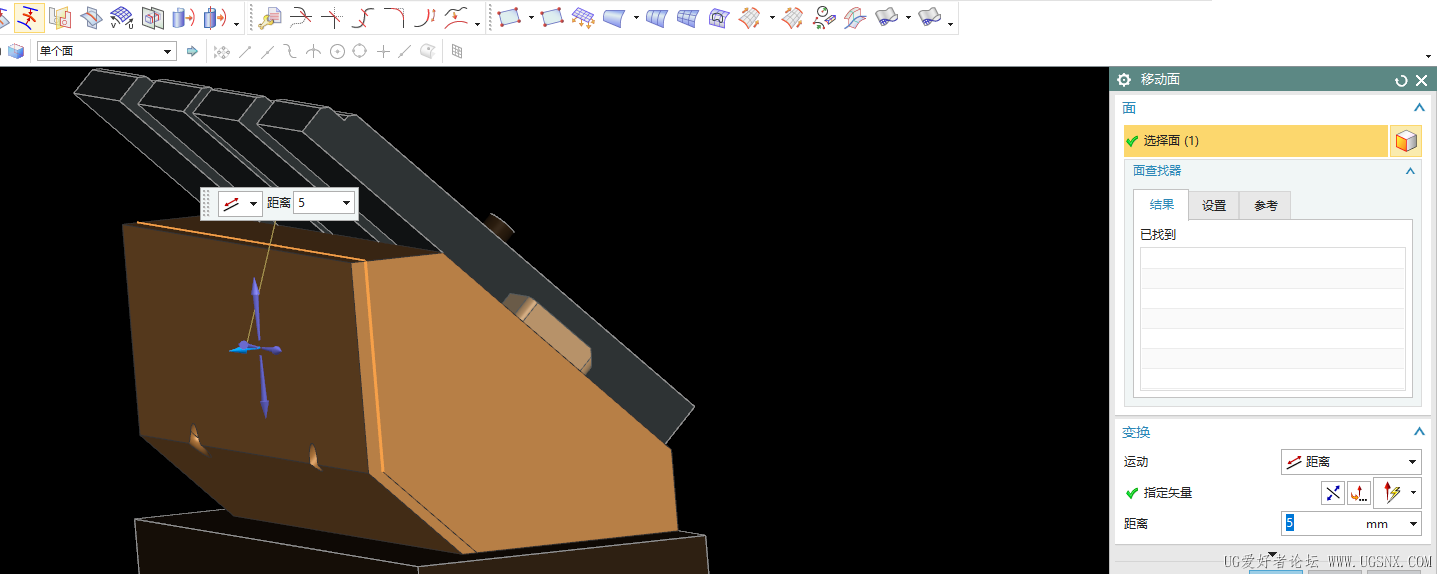Select the four-point surface icon
The image size is (1437, 574).
[x=509, y=17]
